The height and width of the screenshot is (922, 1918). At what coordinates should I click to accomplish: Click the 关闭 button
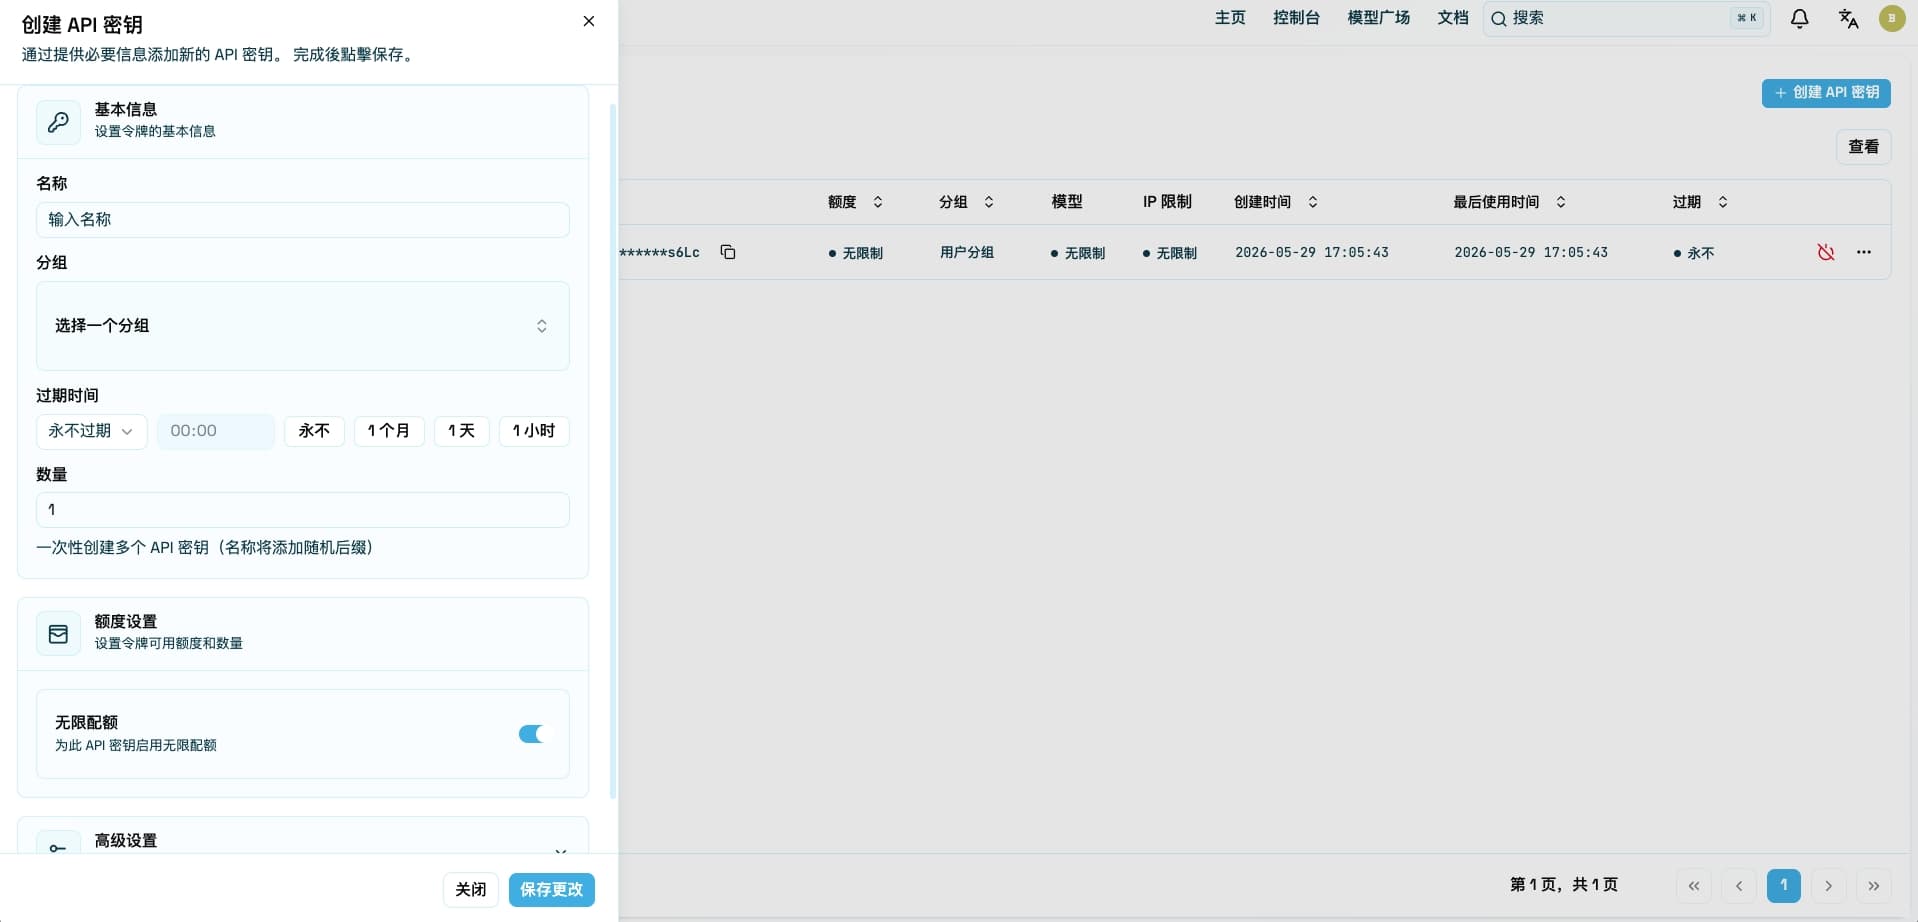tap(471, 890)
